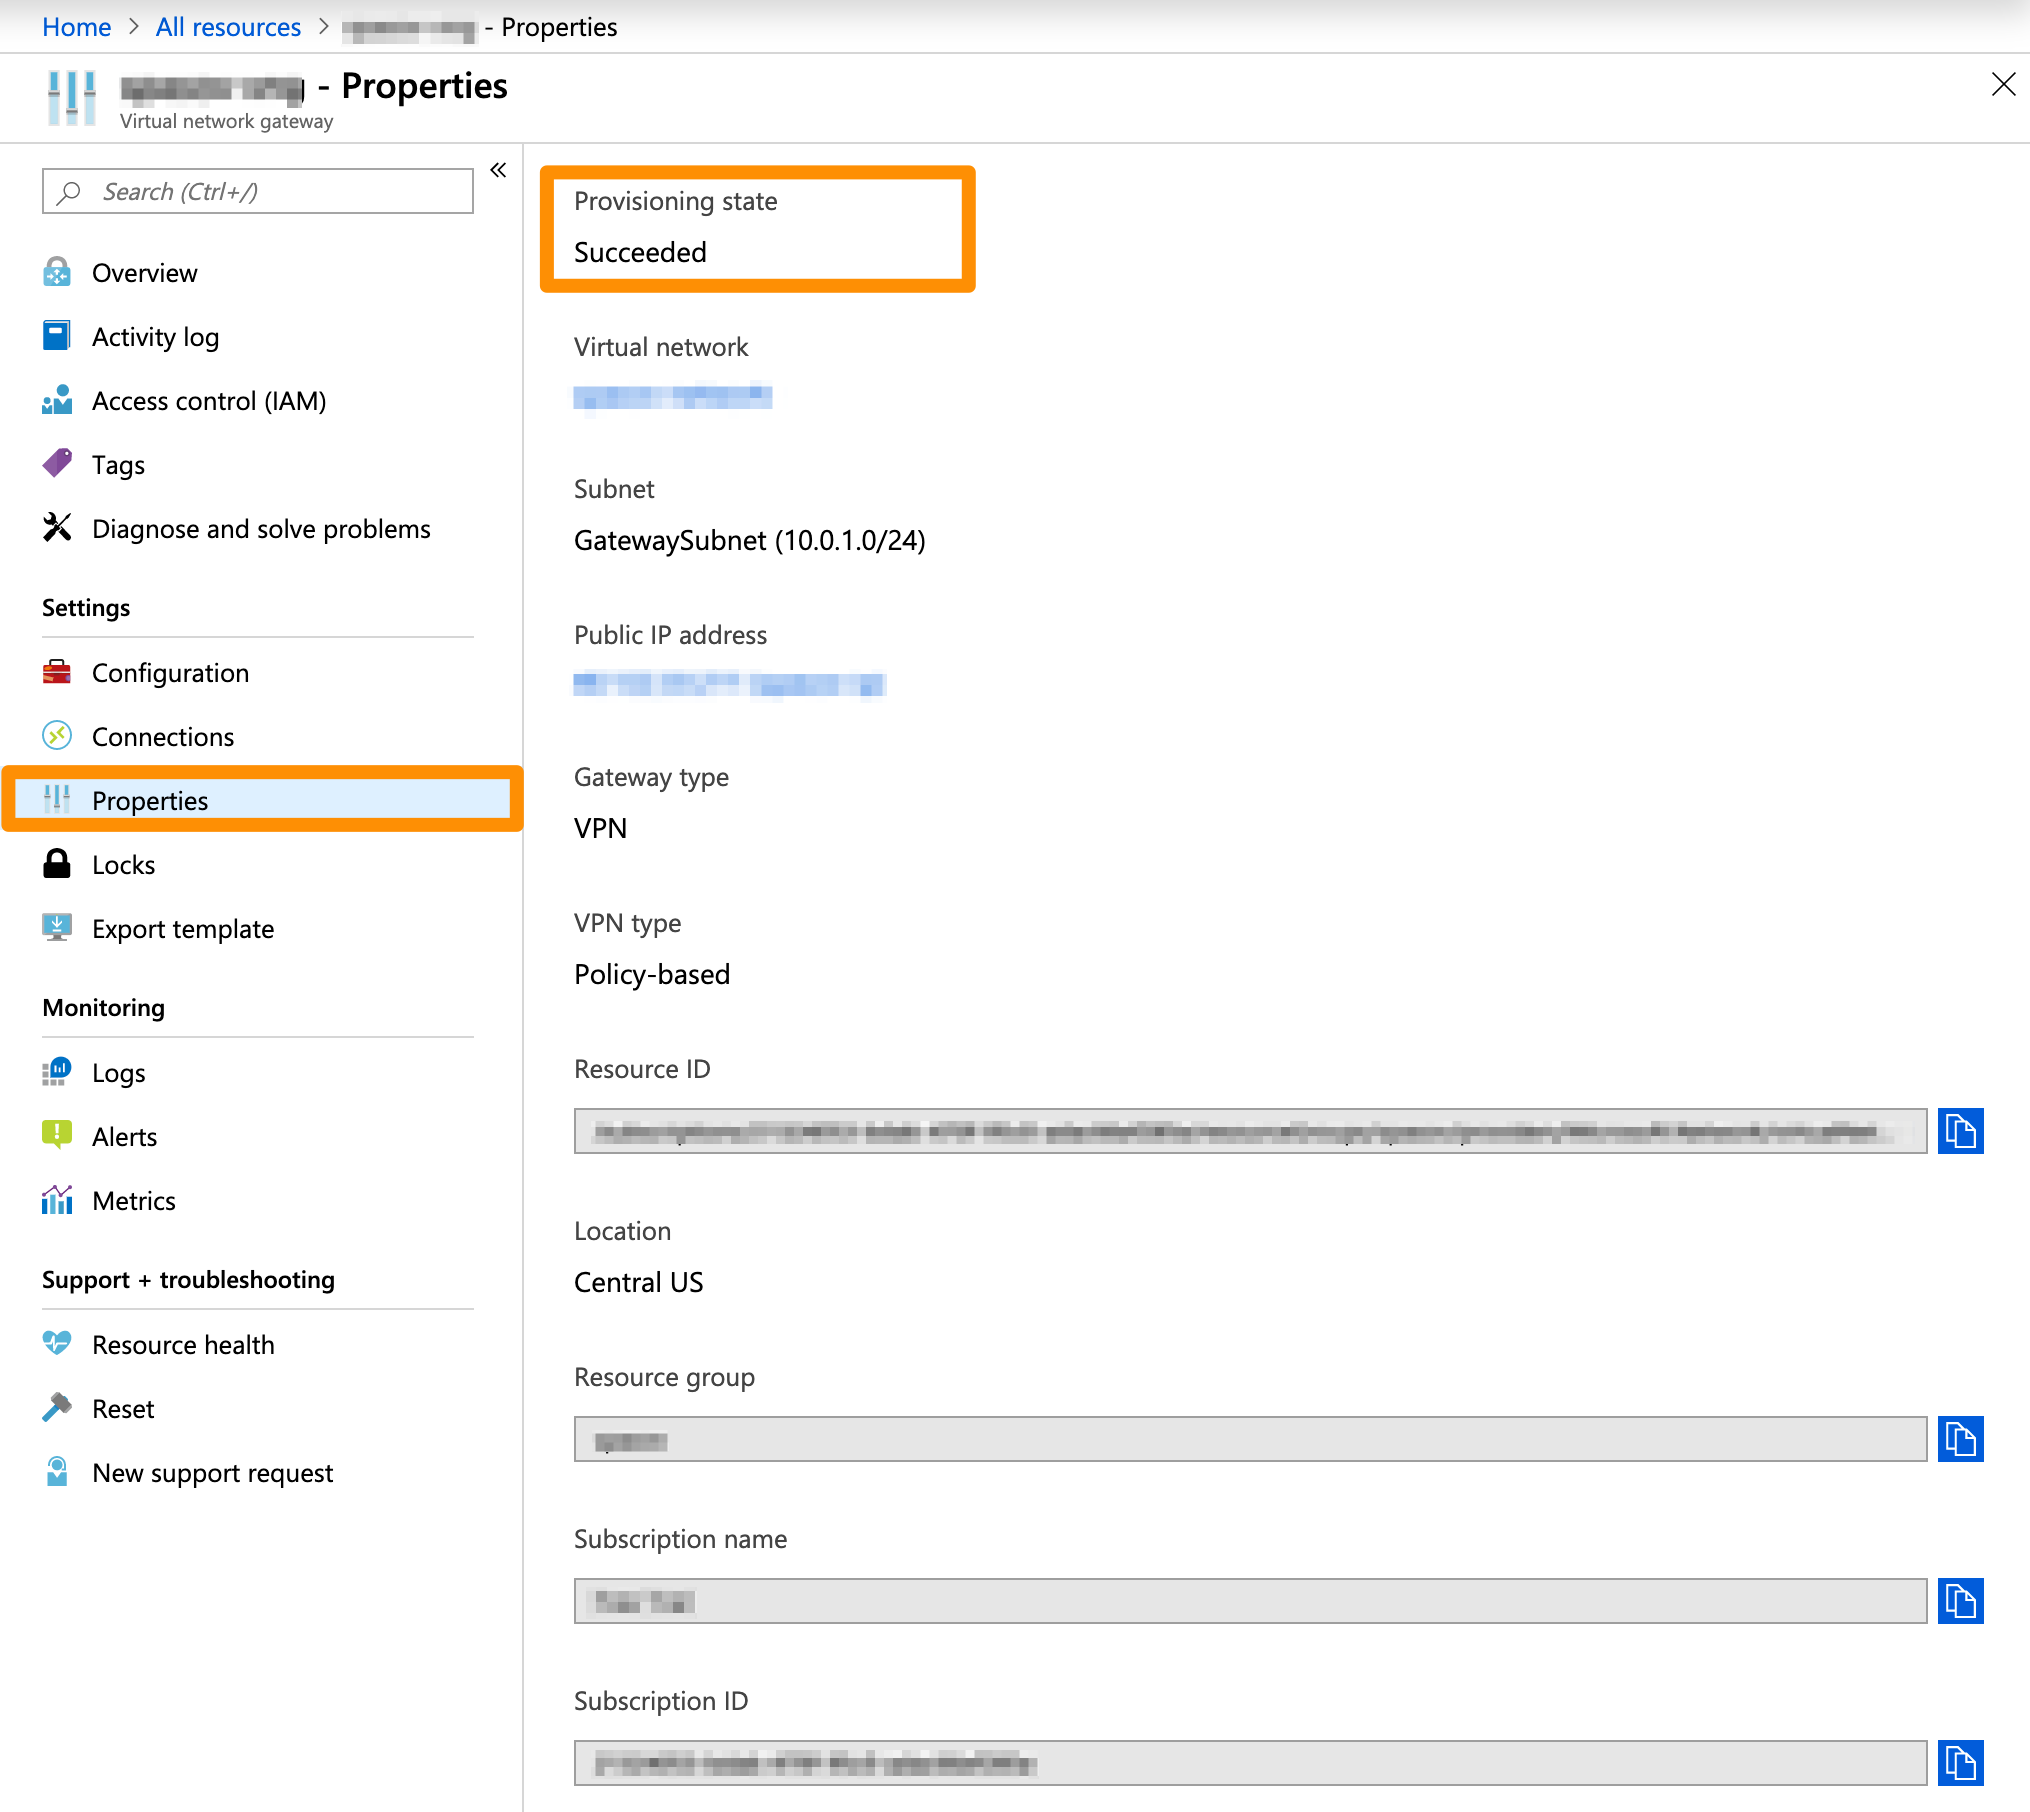Open Export template
This screenshot has height=1812, width=2030.
pos(182,928)
